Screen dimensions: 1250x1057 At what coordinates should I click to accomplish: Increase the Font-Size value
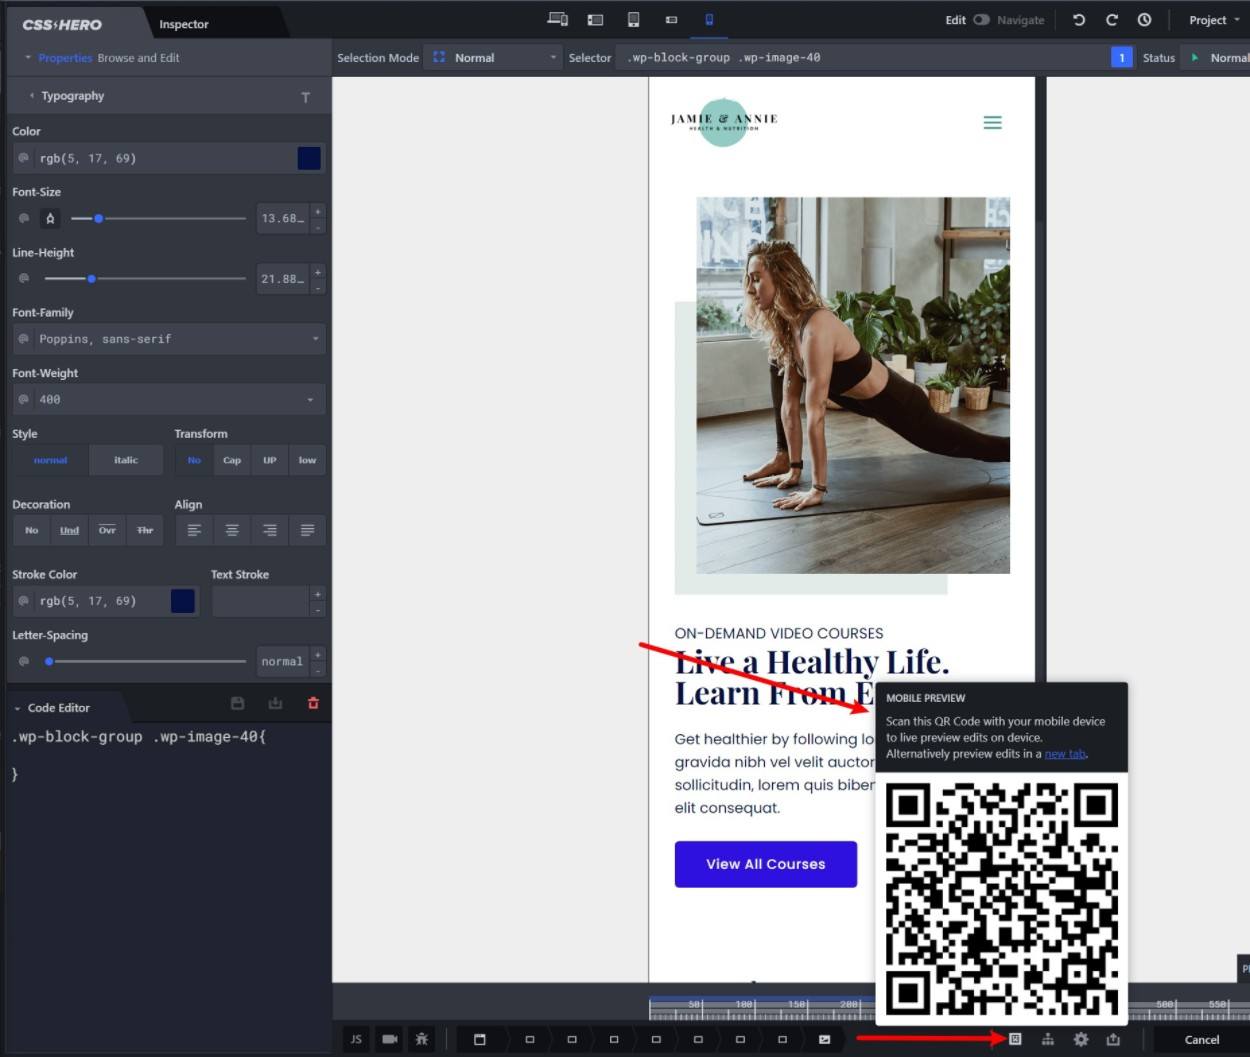318,211
